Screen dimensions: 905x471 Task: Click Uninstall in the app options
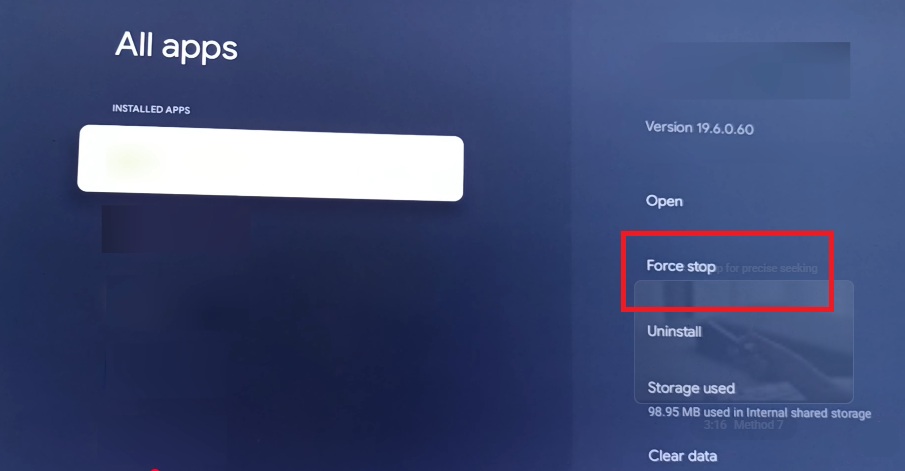[x=674, y=331]
